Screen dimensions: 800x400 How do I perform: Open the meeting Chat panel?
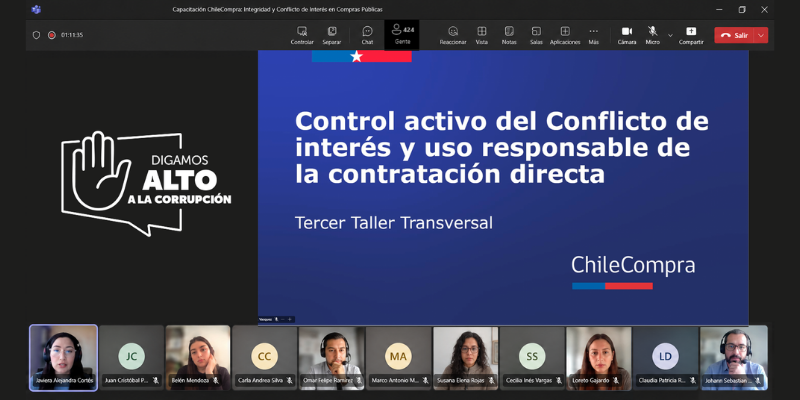pos(367,35)
